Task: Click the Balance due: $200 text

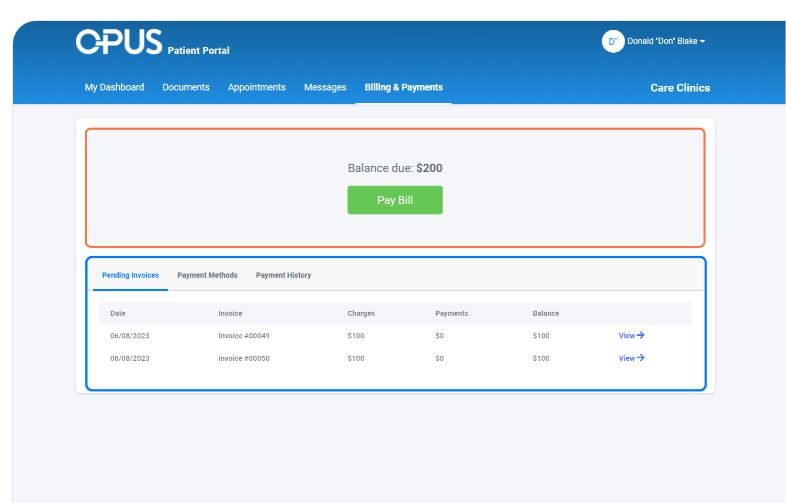Action: click(395, 168)
